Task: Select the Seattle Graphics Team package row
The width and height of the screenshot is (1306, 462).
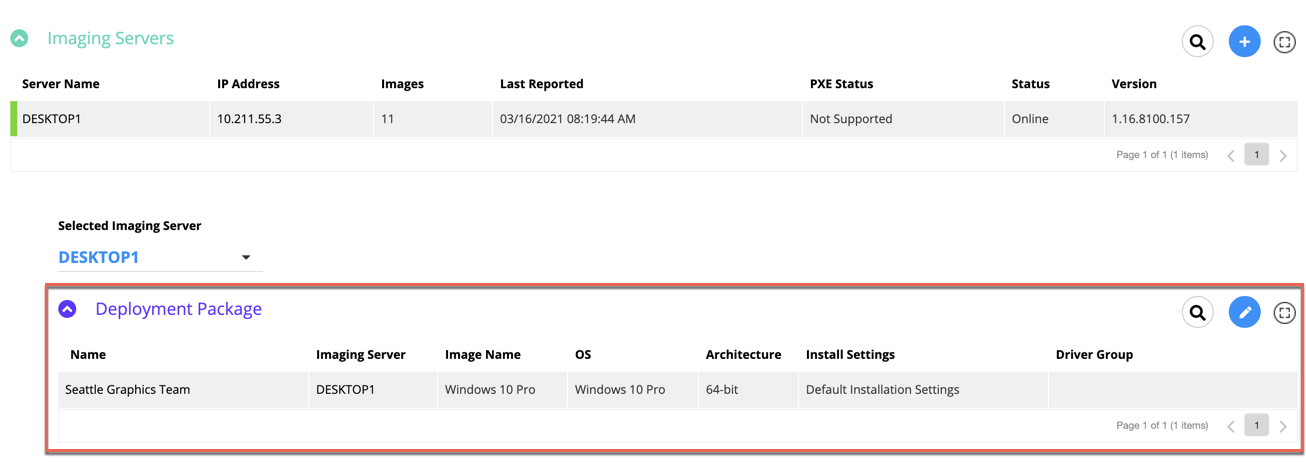Action: pos(678,390)
